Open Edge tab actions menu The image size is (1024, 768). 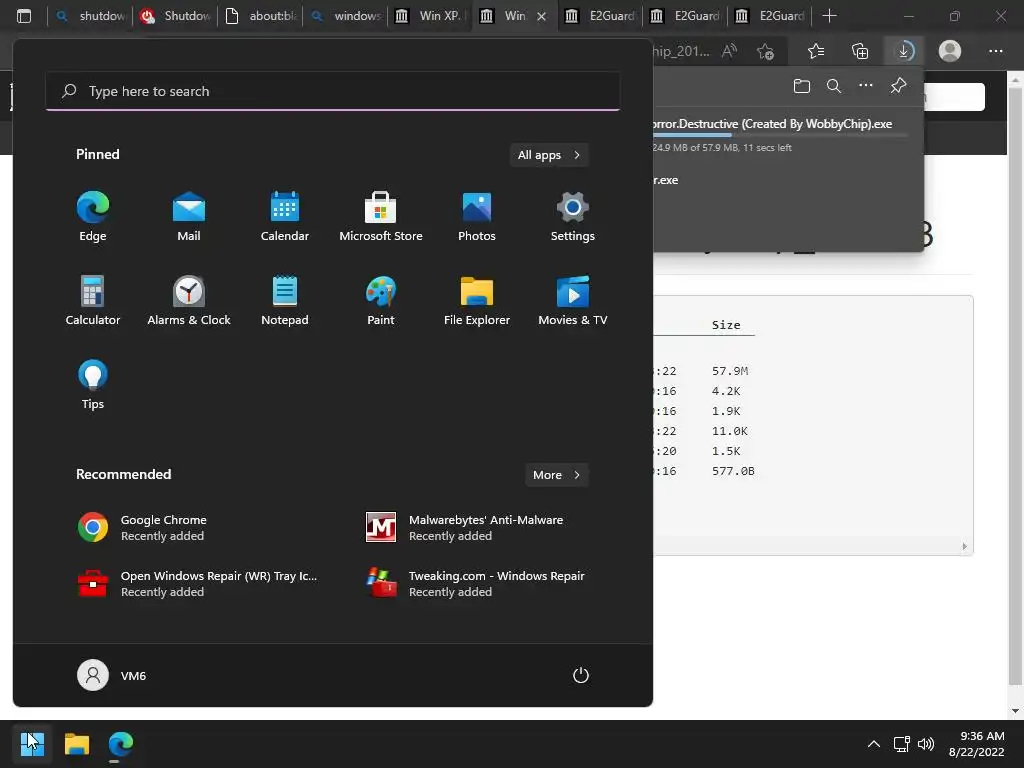pos(24,16)
